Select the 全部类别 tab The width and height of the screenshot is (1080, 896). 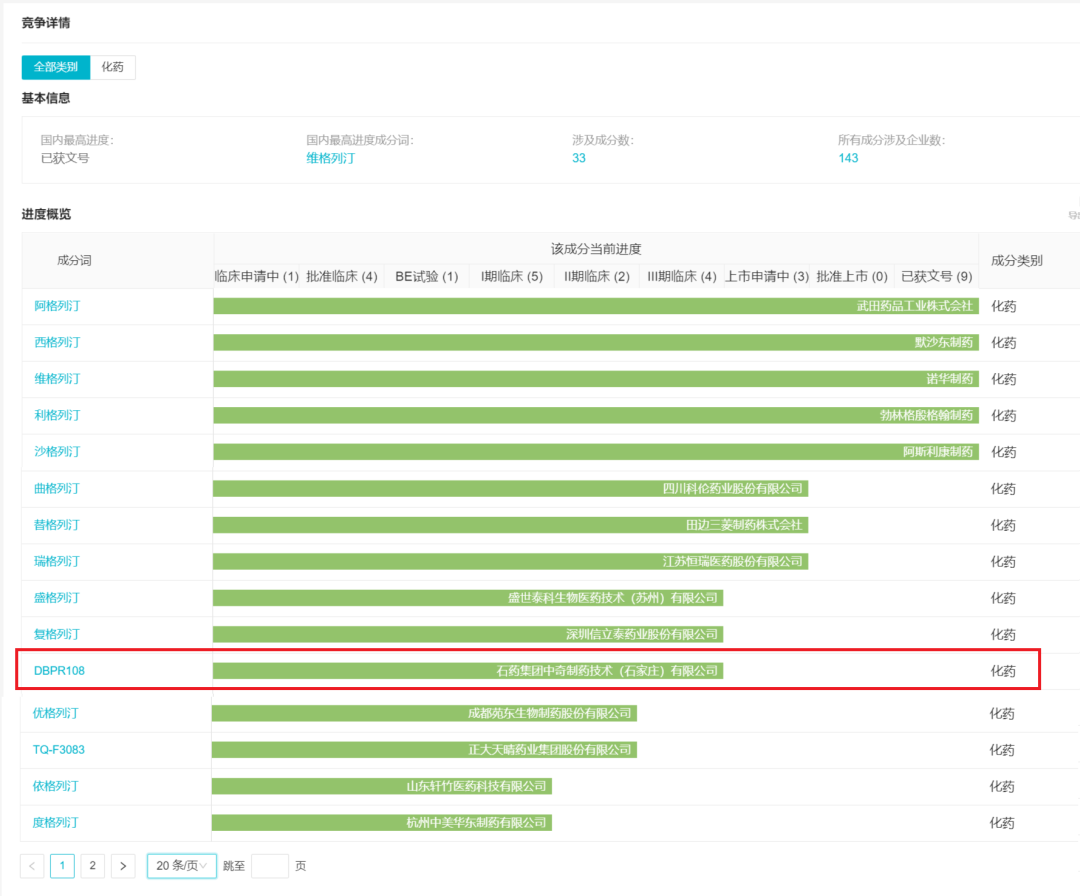coord(56,67)
